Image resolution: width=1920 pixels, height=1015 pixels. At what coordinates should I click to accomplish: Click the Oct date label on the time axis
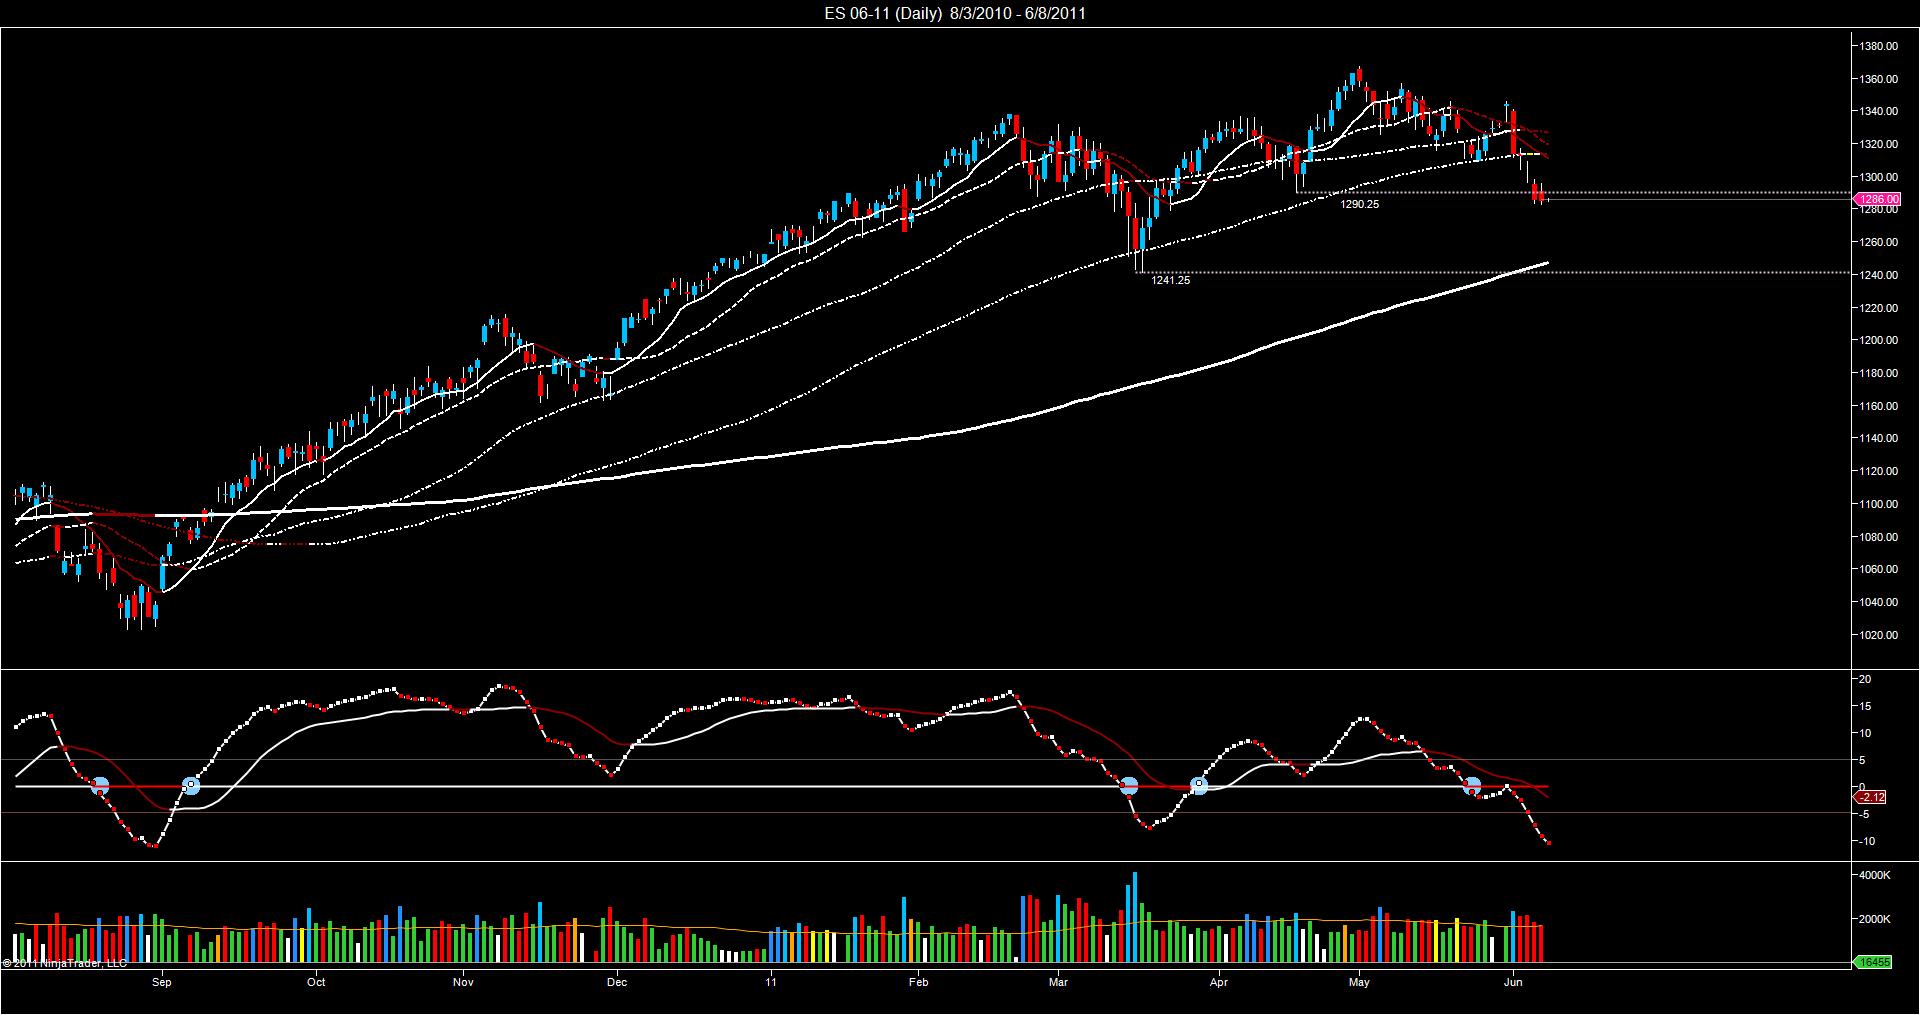[316, 982]
